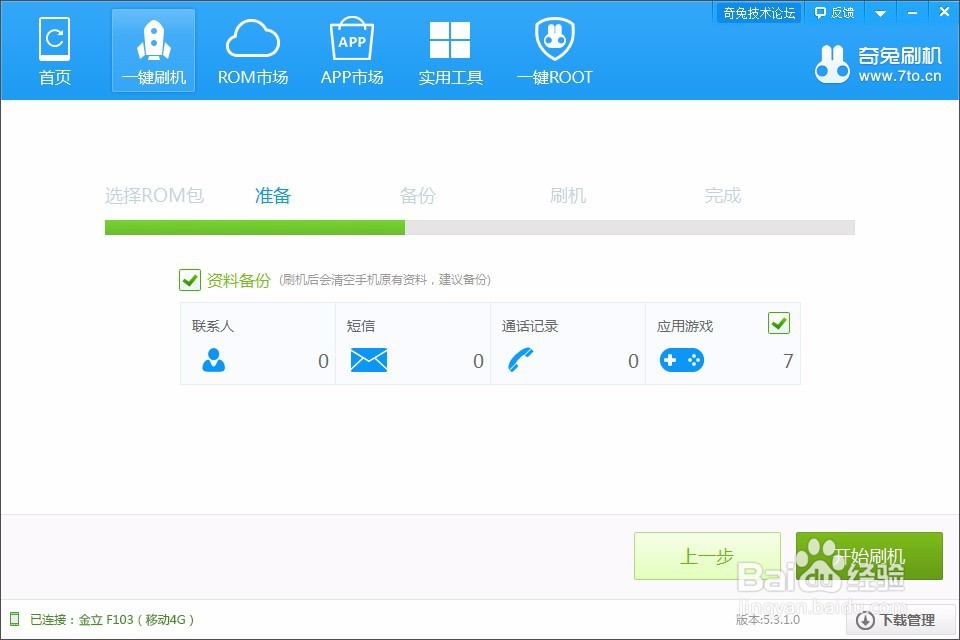Image resolution: width=960 pixels, height=640 pixels.
Task: Click the green progress bar
Action: 254,228
